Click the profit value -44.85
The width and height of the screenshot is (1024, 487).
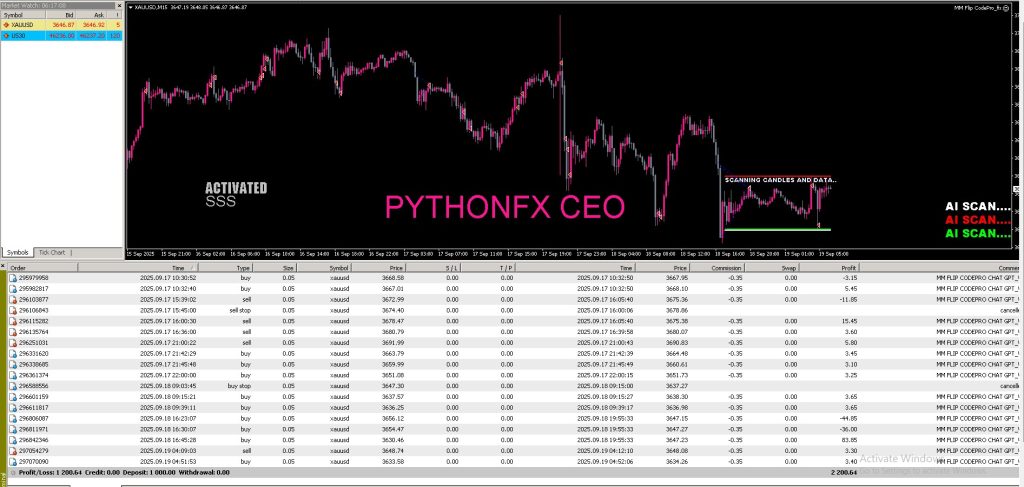pyautogui.click(x=847, y=418)
